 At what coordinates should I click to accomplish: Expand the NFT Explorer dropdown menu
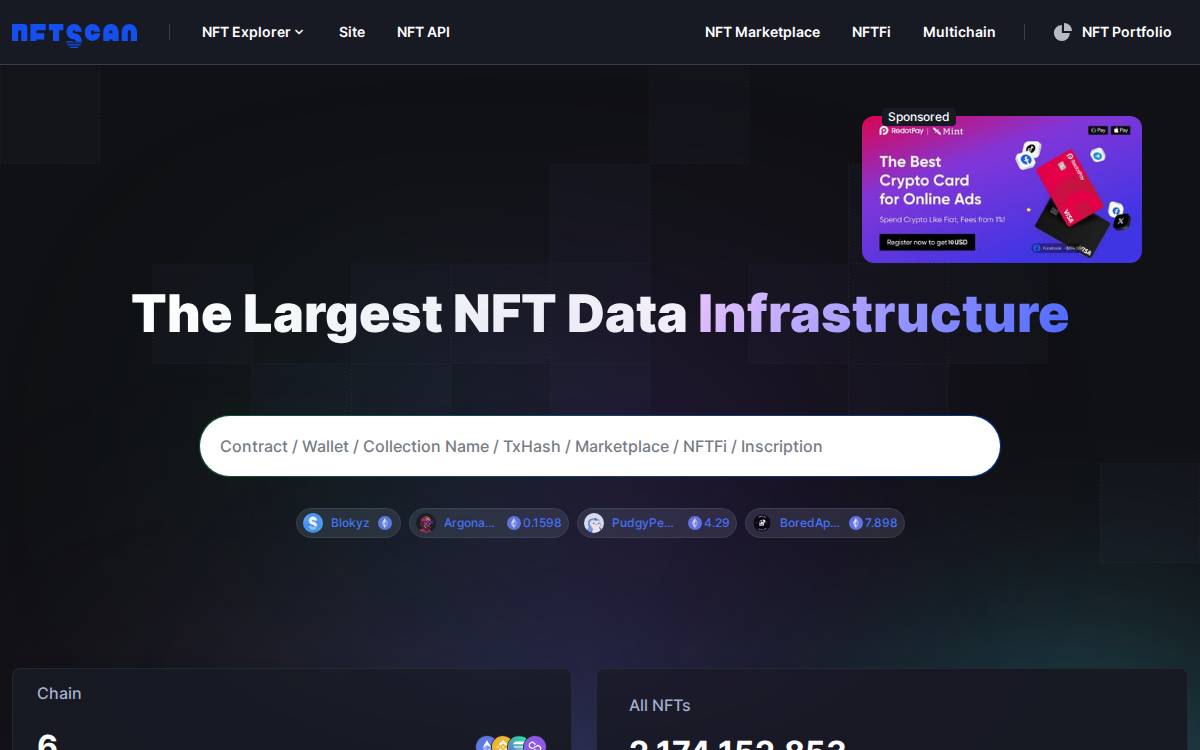253,32
